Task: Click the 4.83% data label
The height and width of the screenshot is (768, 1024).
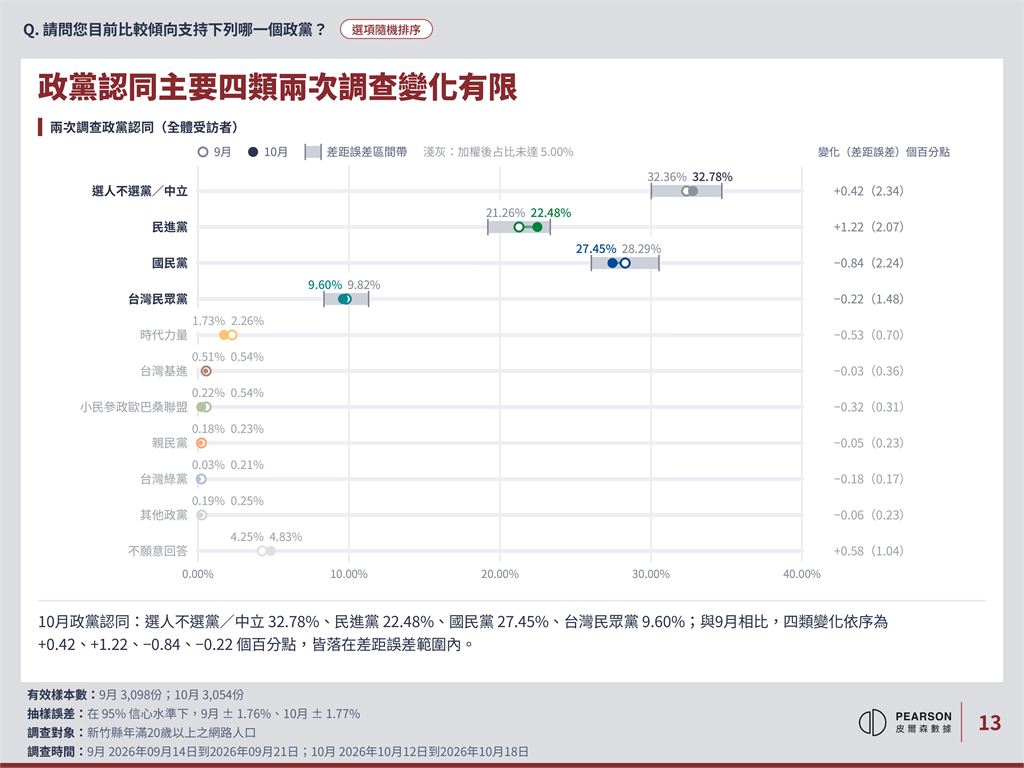Action: [x=286, y=537]
